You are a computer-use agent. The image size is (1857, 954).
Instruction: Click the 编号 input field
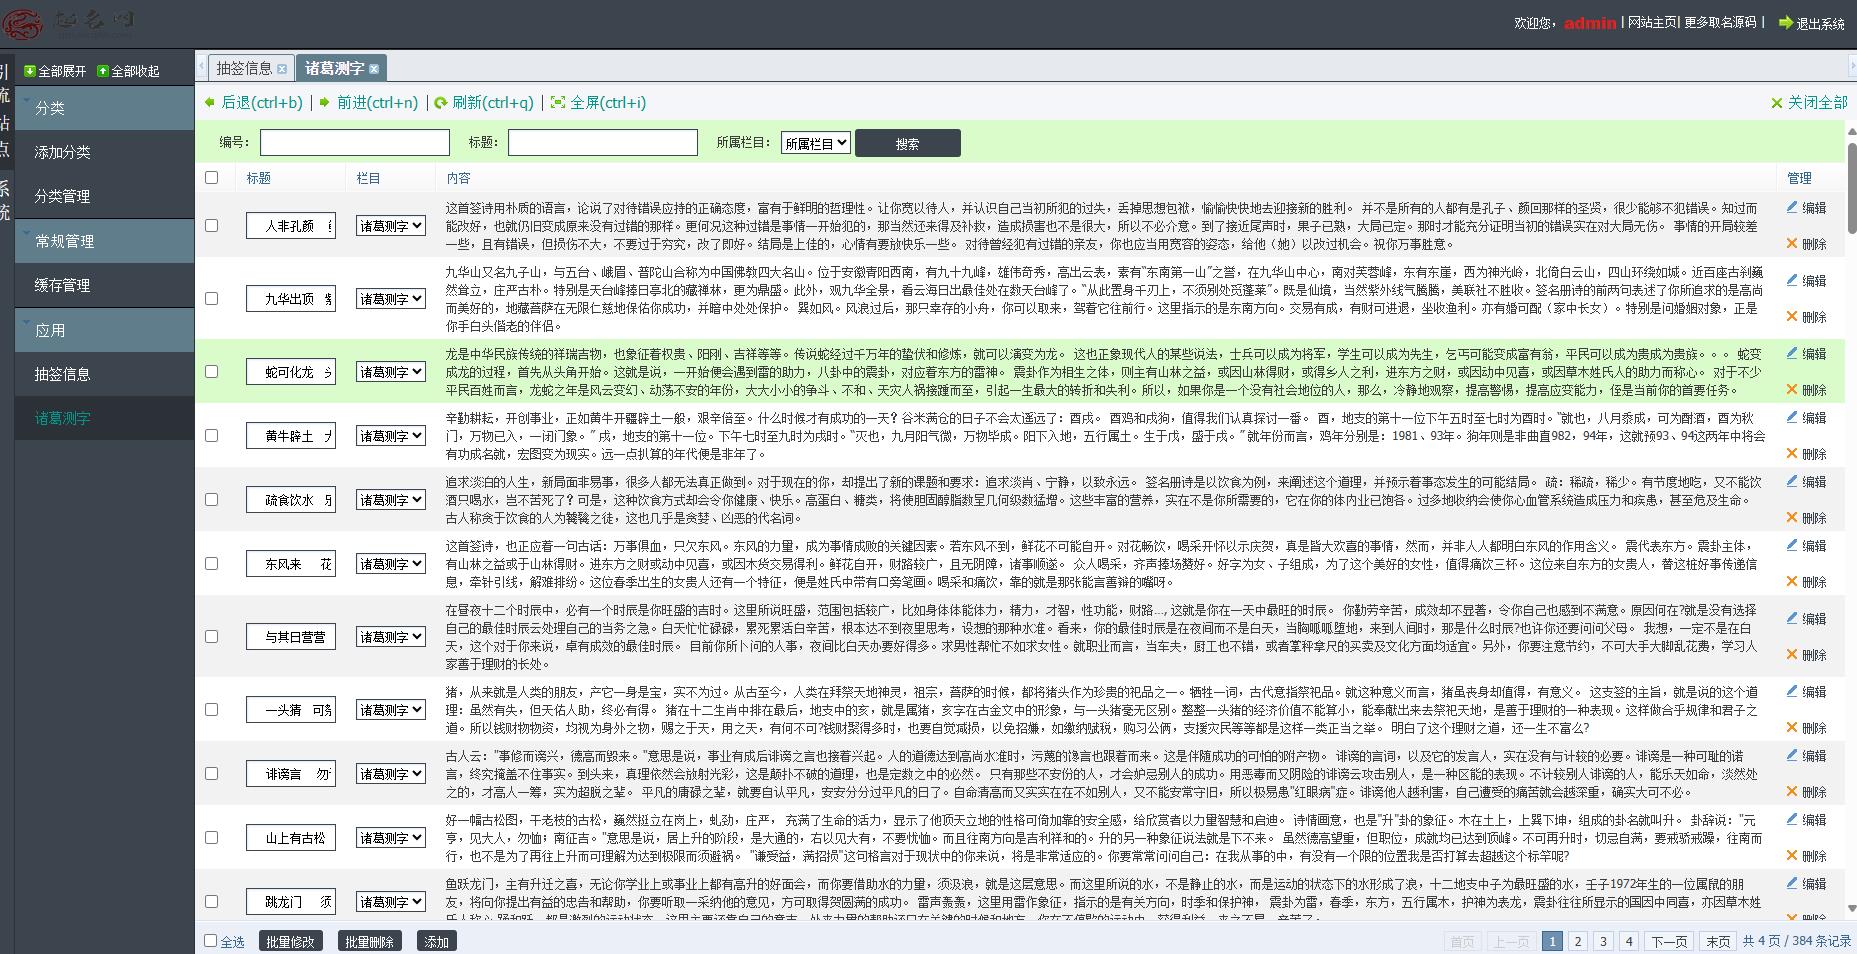(x=354, y=143)
